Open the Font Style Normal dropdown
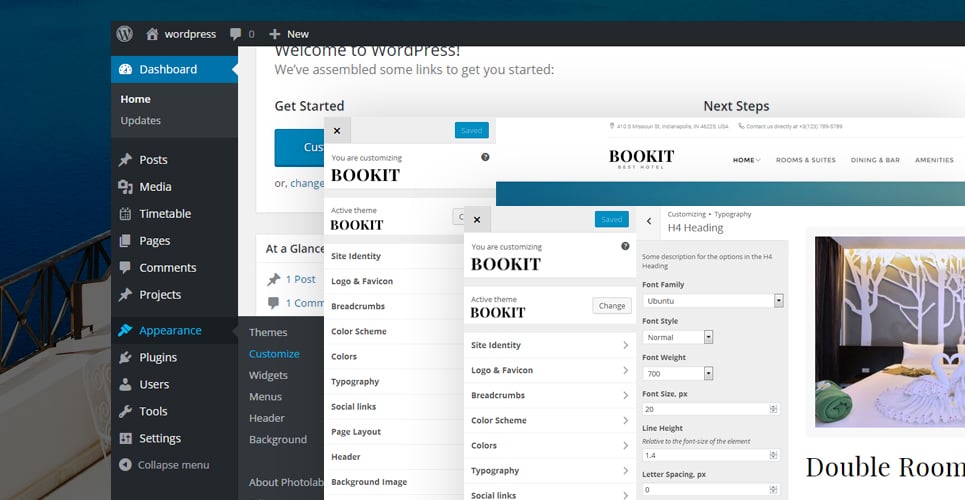 pos(678,337)
